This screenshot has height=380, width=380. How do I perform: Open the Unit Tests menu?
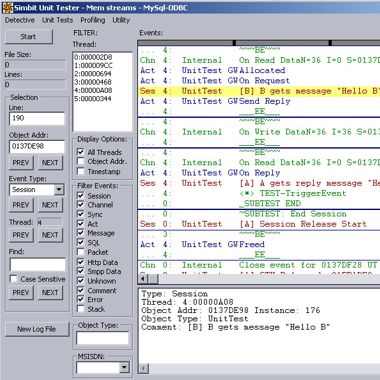point(57,20)
